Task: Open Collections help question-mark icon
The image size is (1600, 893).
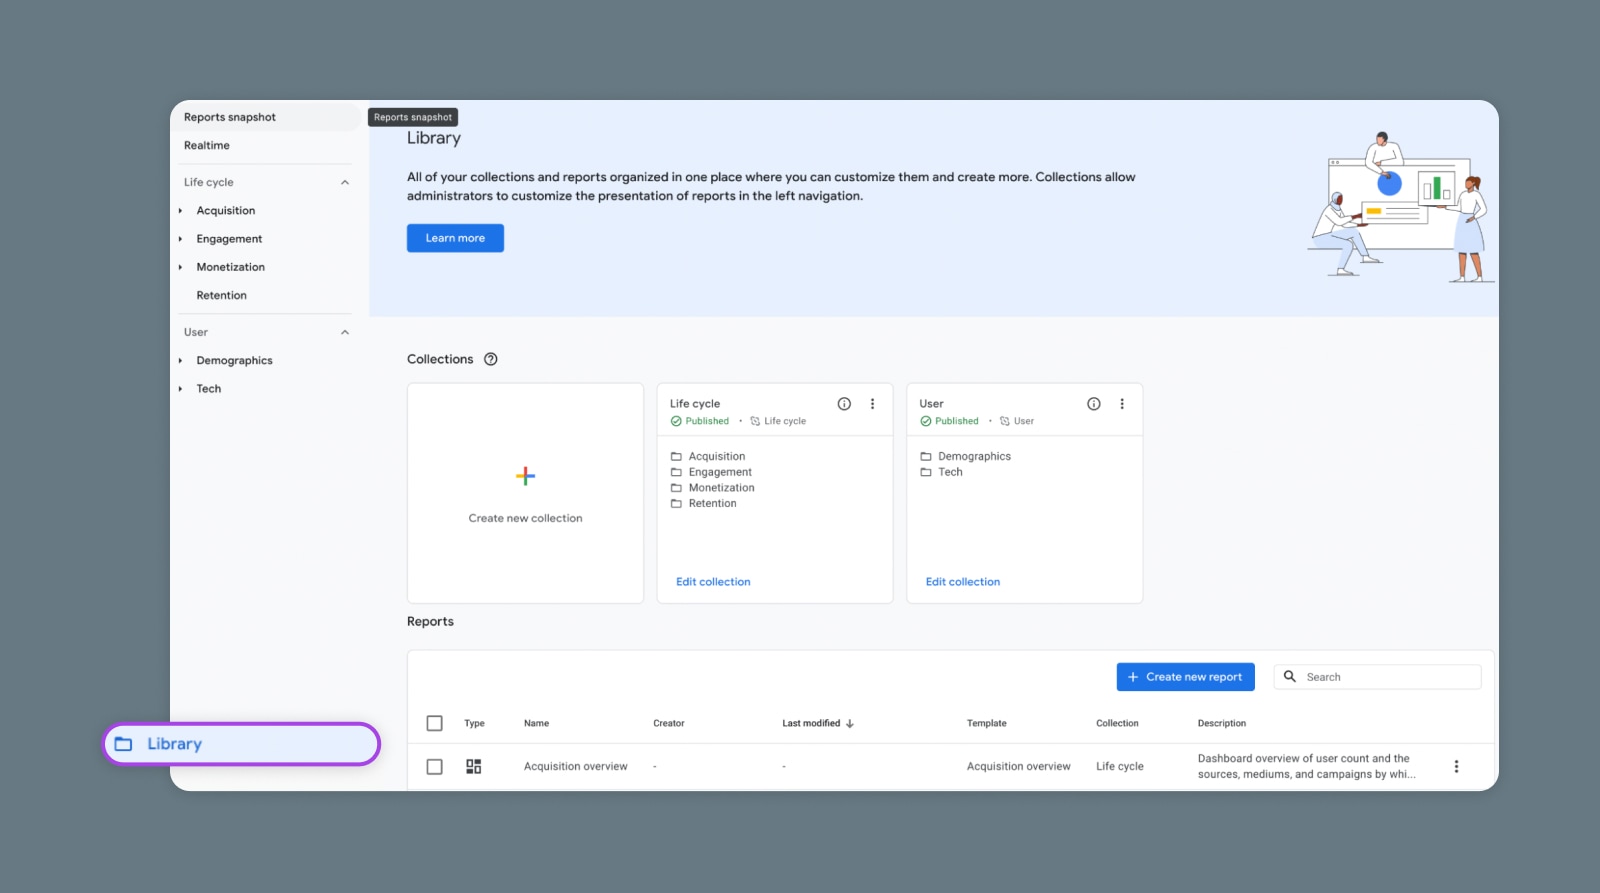Action: pyautogui.click(x=491, y=359)
